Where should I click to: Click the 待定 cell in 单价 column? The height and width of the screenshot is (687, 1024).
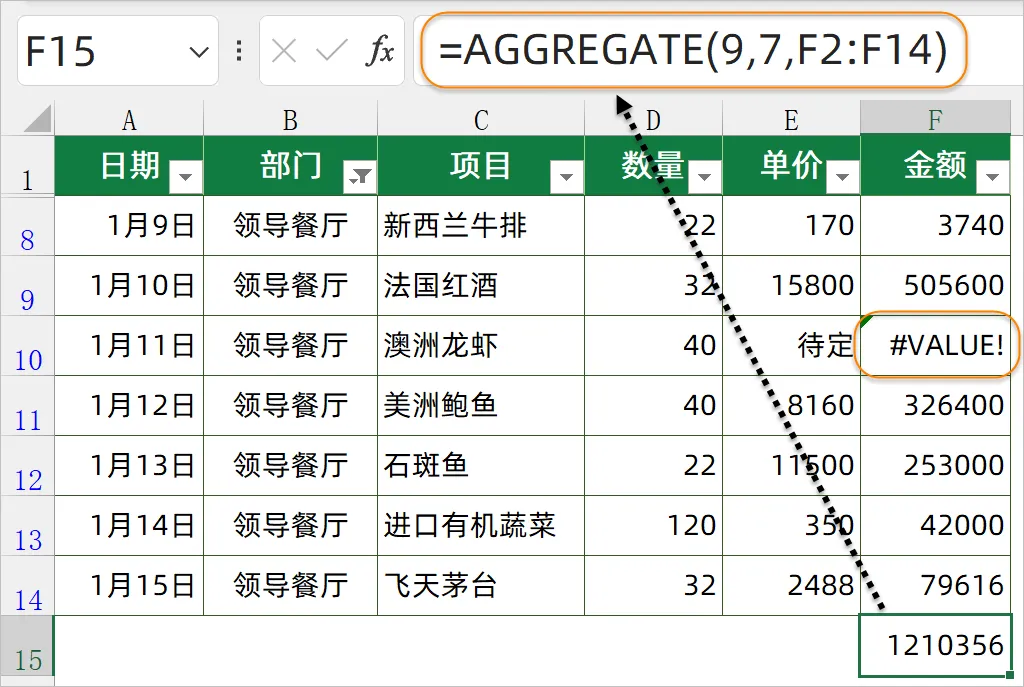point(791,346)
